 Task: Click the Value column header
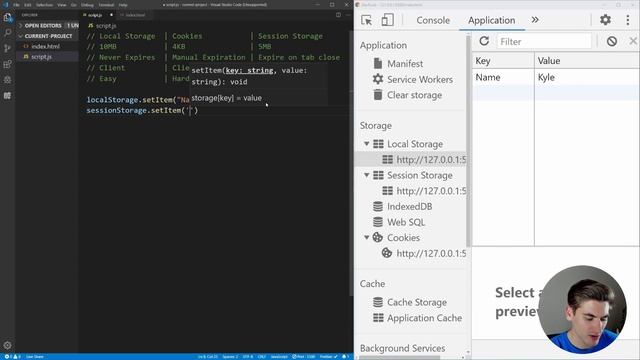(587, 61)
